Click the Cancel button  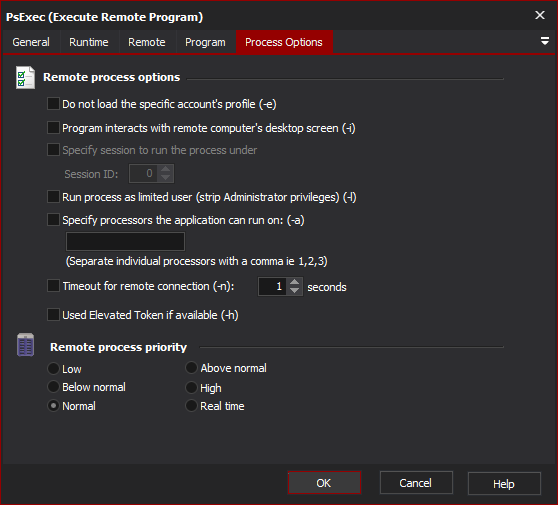[x=416, y=483]
